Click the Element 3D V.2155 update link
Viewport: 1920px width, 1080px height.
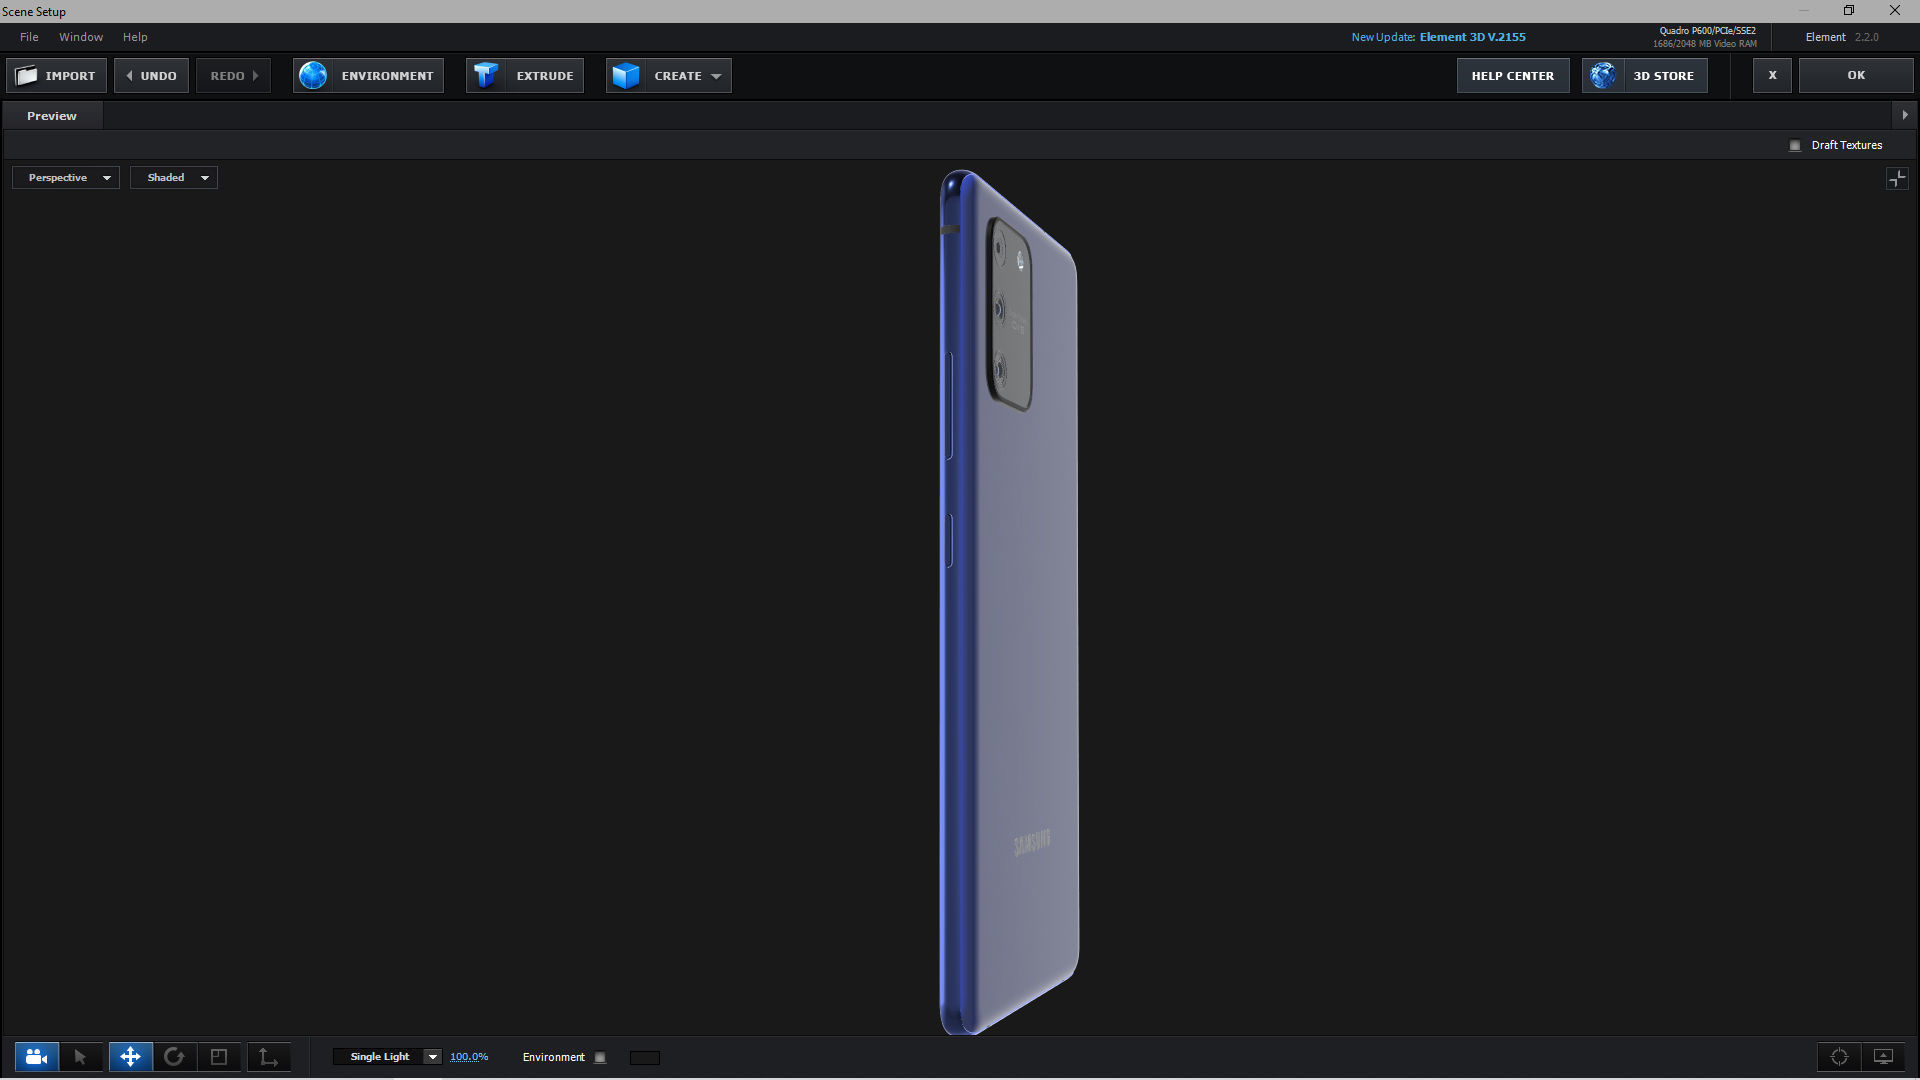(x=1472, y=37)
